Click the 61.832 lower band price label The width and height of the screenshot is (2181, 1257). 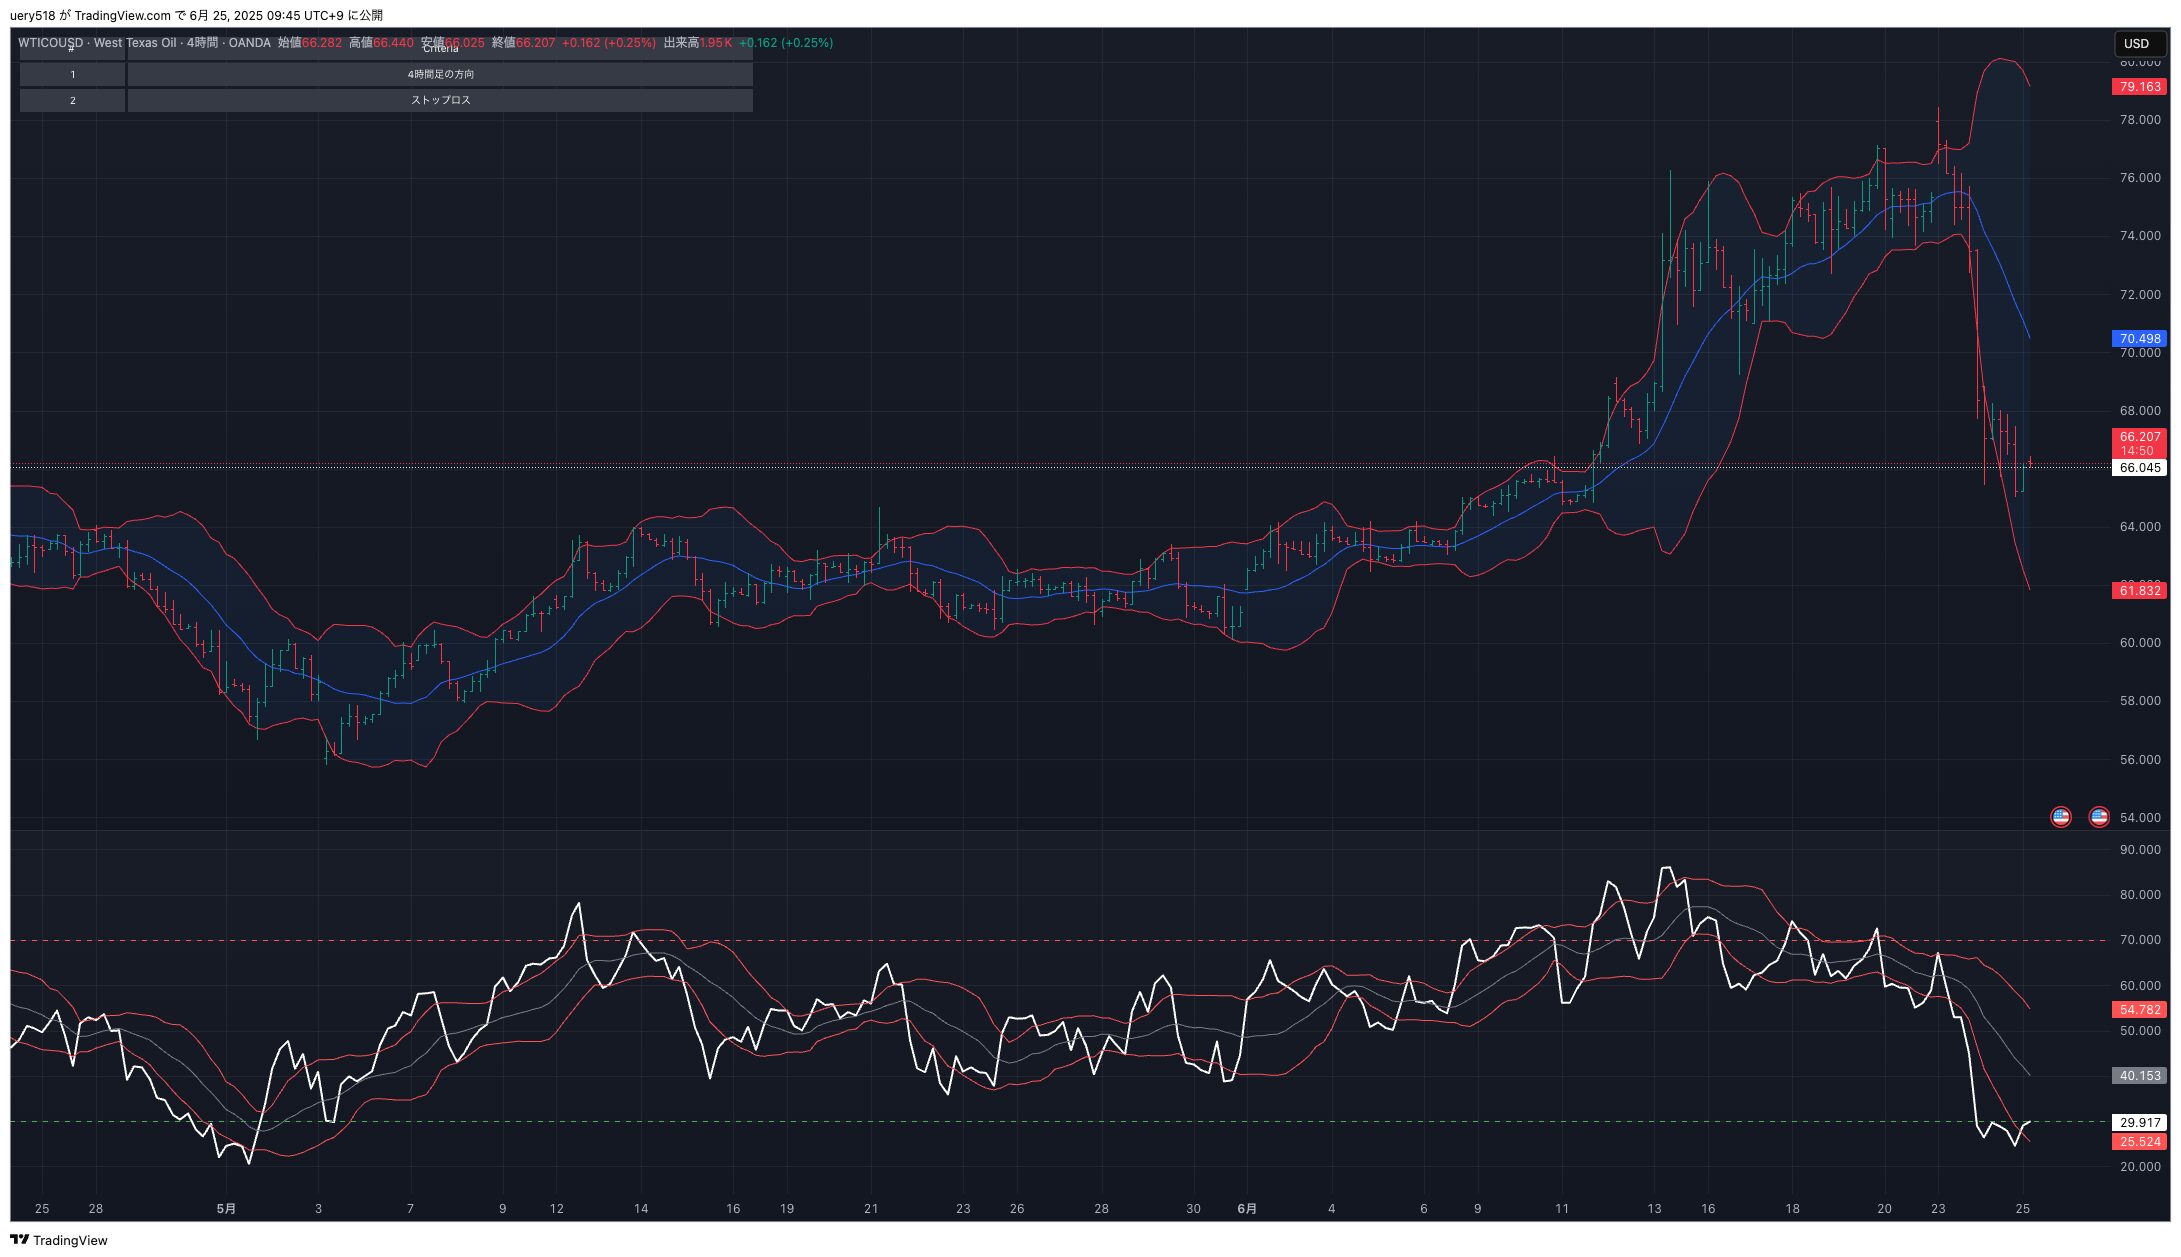tap(2139, 591)
